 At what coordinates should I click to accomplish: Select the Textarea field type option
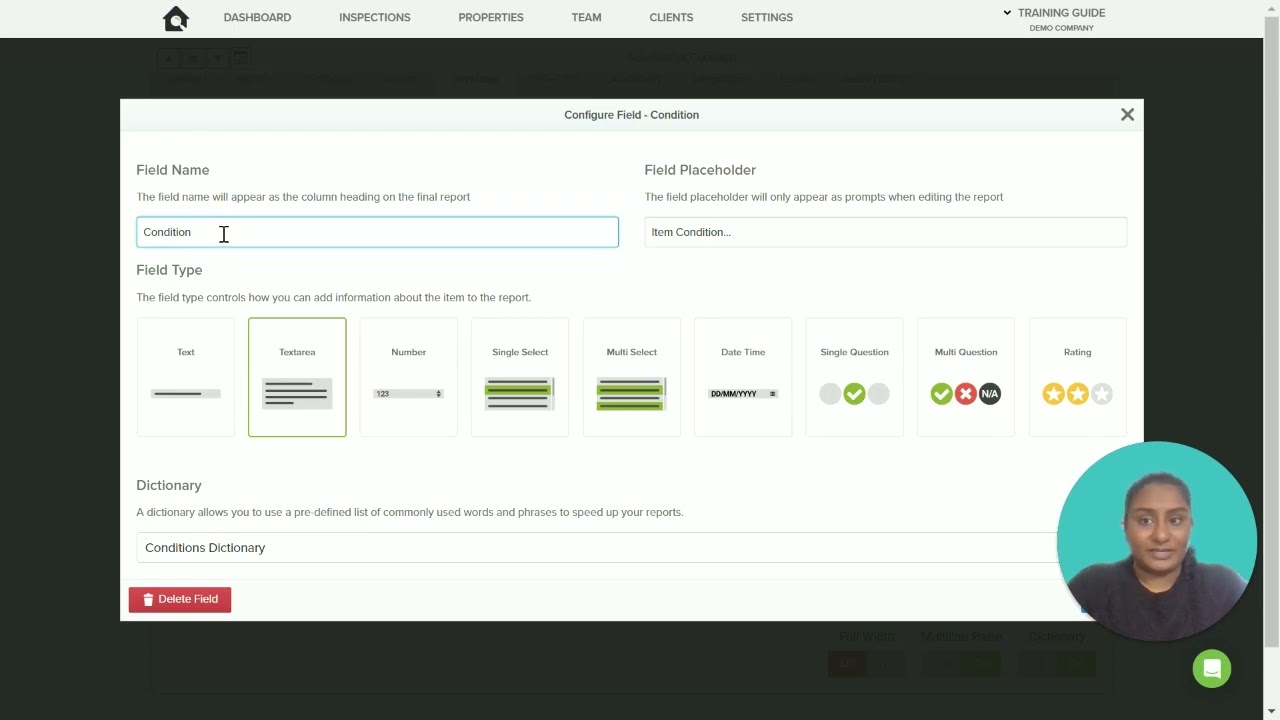pos(297,377)
